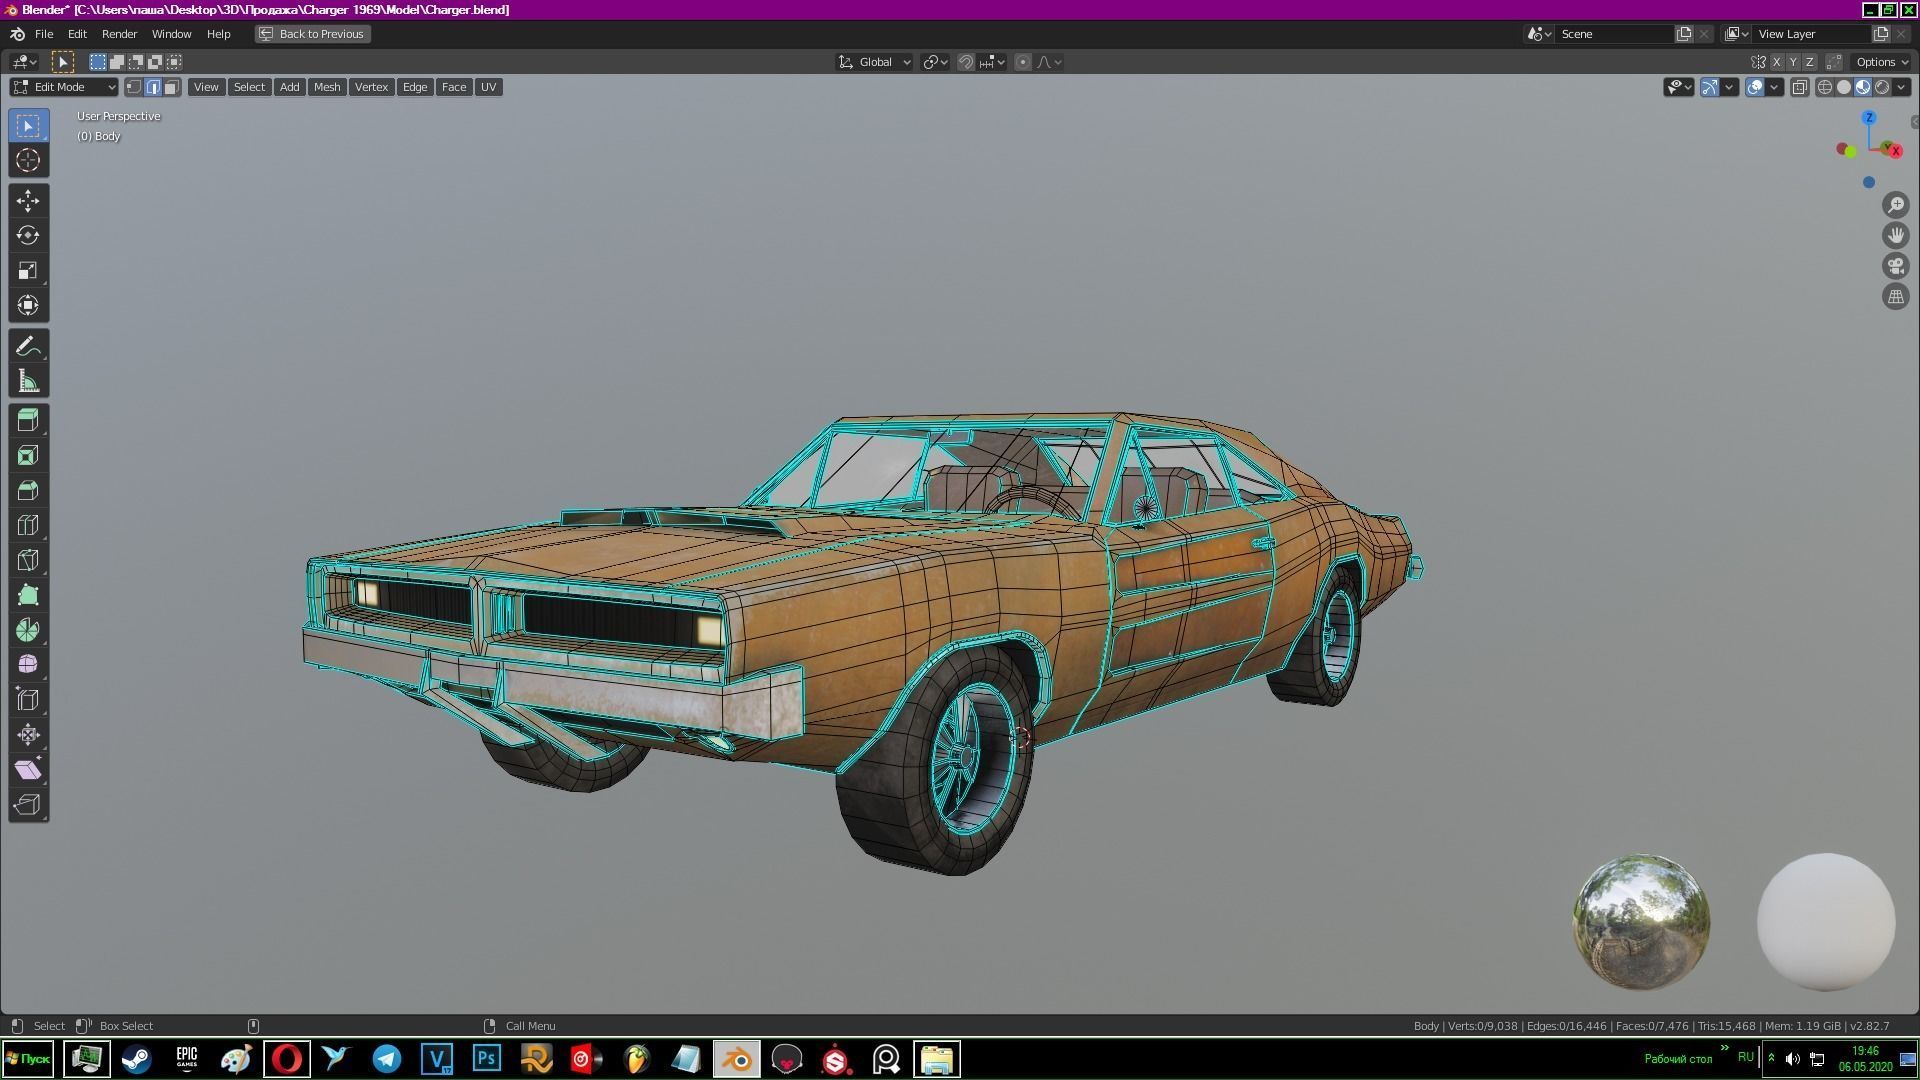Activate the Knife tool
Screen dimensions: 1920x1080
click(28, 561)
